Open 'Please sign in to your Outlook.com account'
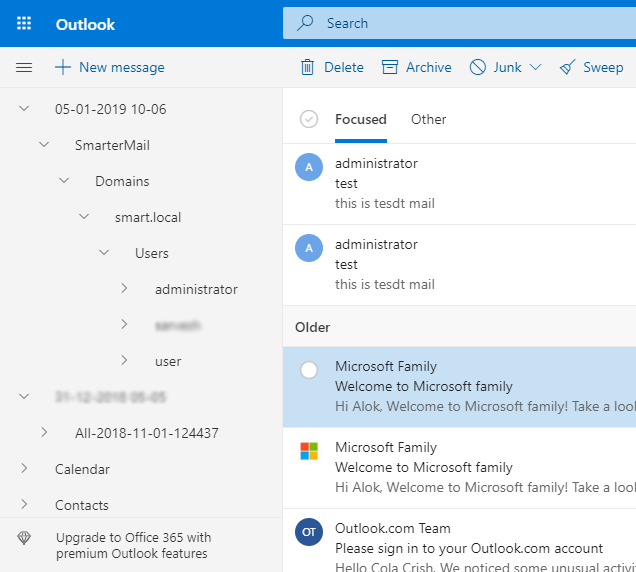636x572 pixels. point(469,548)
